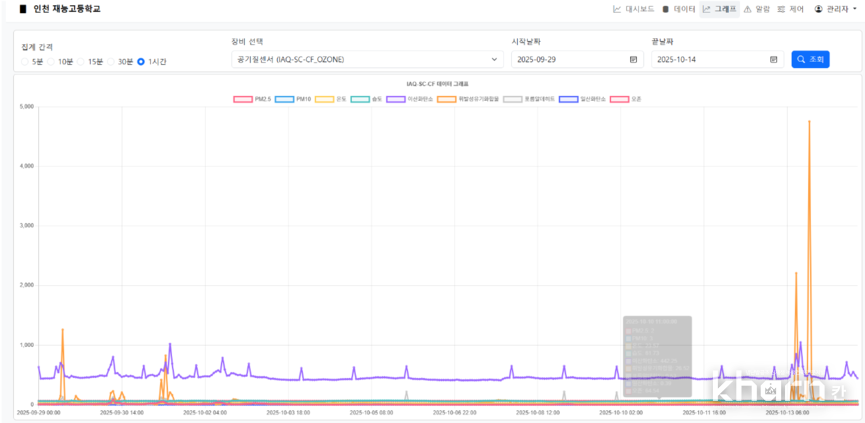Open the 관리자 account dropdown
This screenshot has width=865, height=423.
(x=835, y=9)
